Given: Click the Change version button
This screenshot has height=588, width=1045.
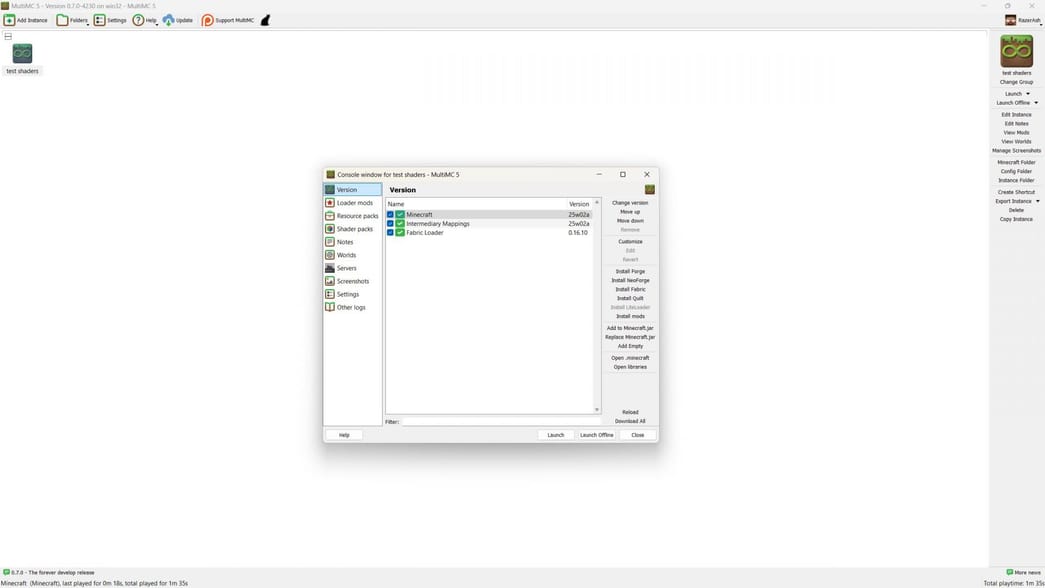Looking at the screenshot, I should [x=629, y=202].
